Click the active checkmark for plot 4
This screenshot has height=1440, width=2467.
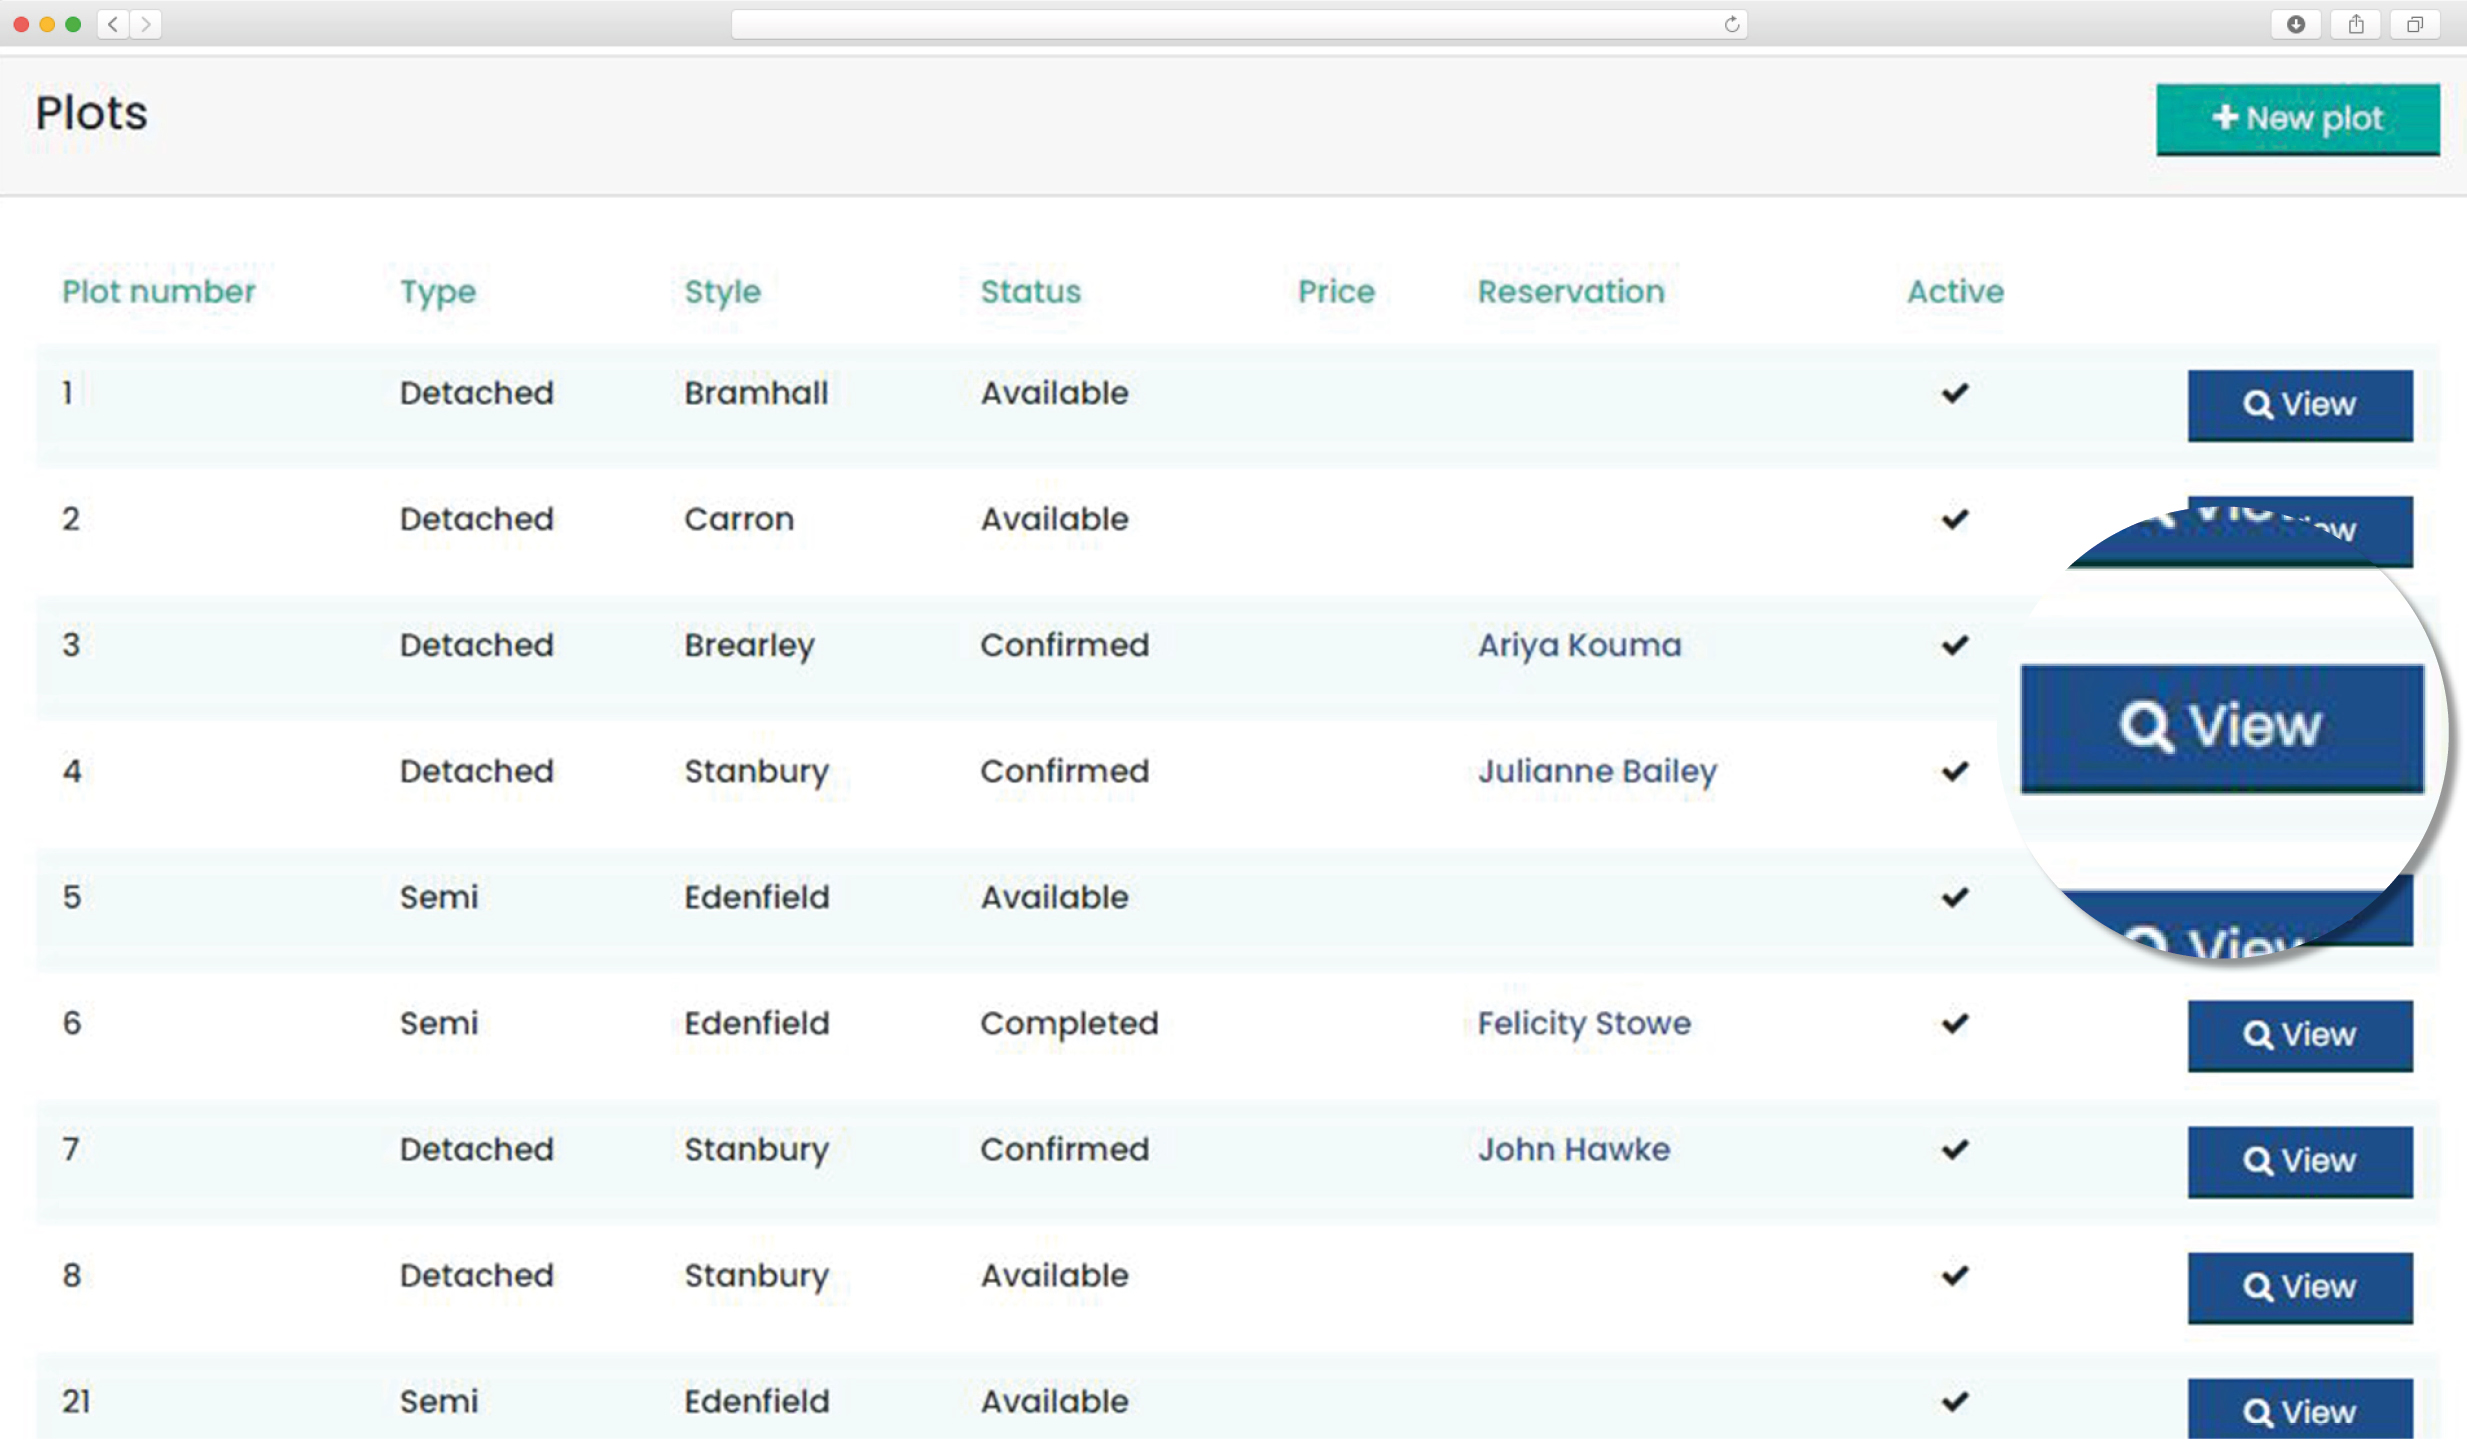[1955, 771]
